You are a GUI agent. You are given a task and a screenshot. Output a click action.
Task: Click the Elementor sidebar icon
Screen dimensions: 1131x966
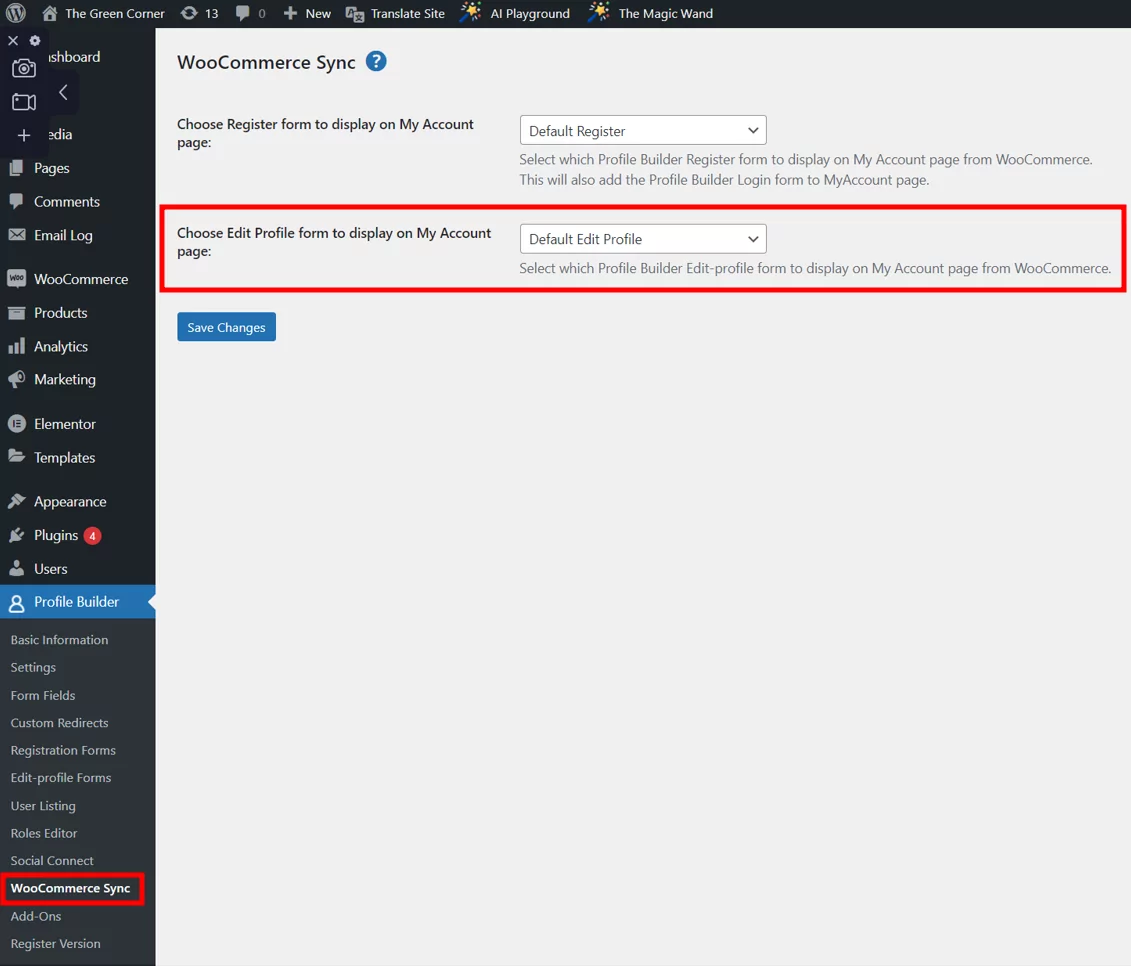point(17,423)
